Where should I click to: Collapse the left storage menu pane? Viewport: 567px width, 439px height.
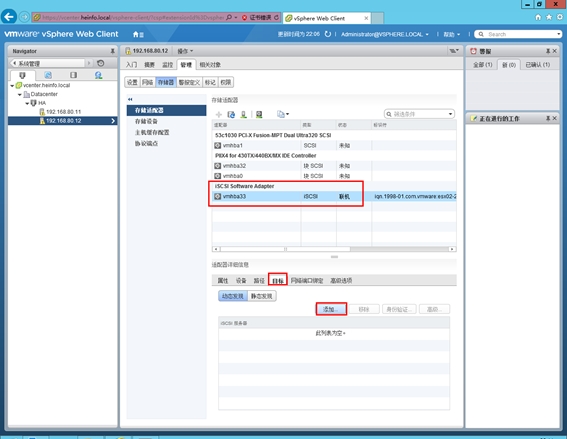pos(130,99)
